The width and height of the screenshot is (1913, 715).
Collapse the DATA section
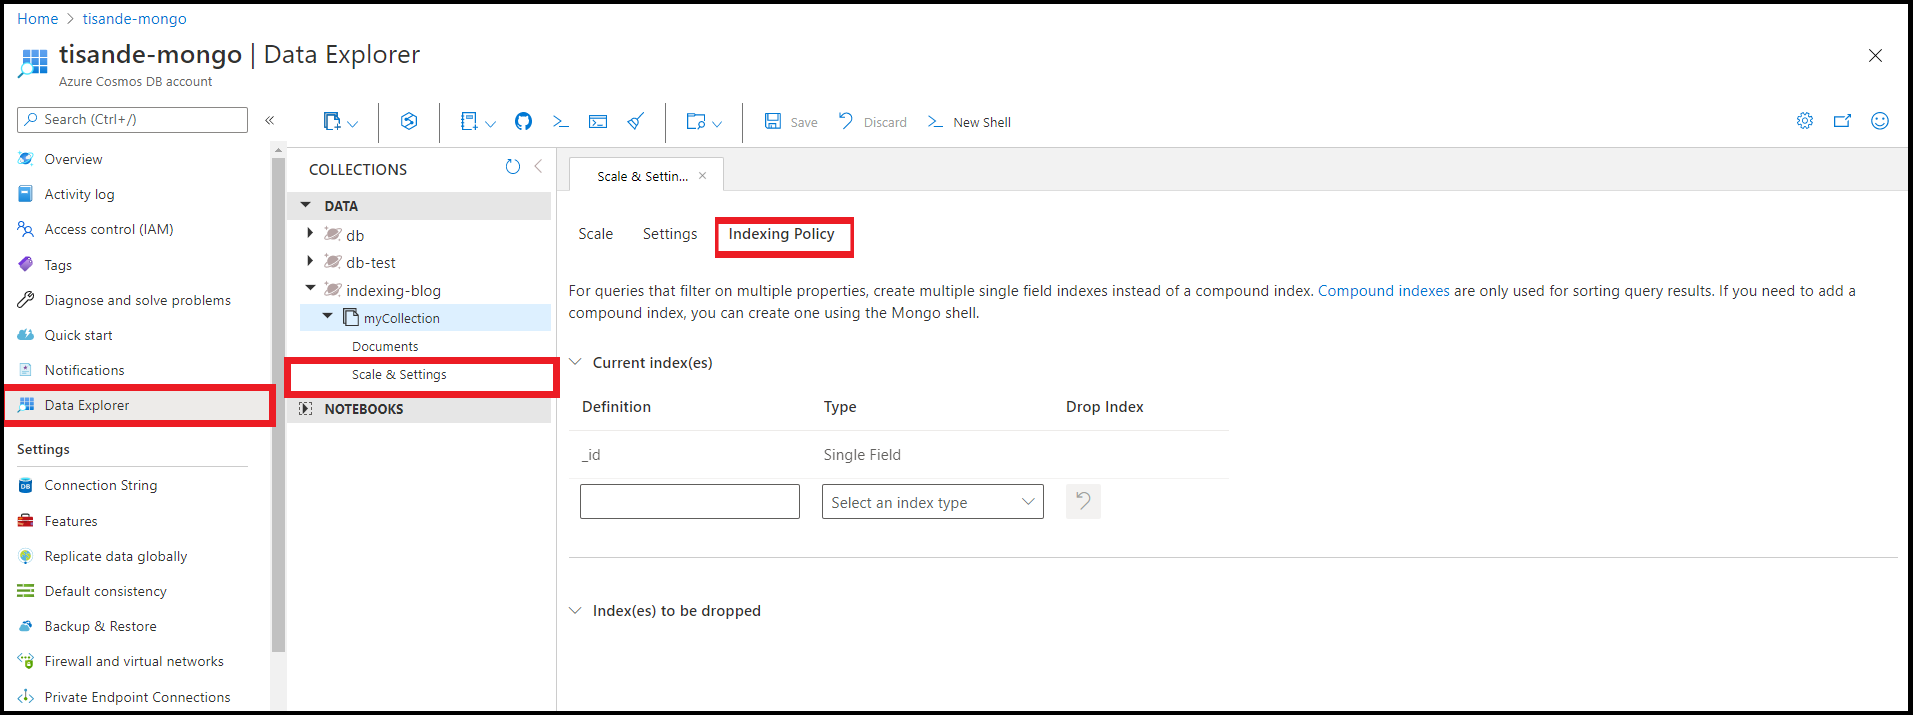[x=306, y=205]
